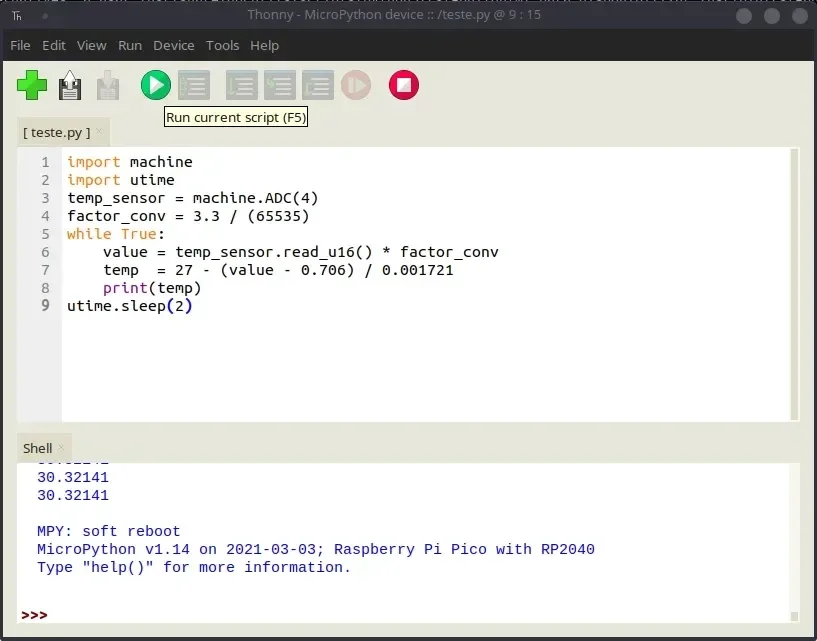The image size is (817, 641).
Task: Click the 'import utime' code line
Action: 121,180
